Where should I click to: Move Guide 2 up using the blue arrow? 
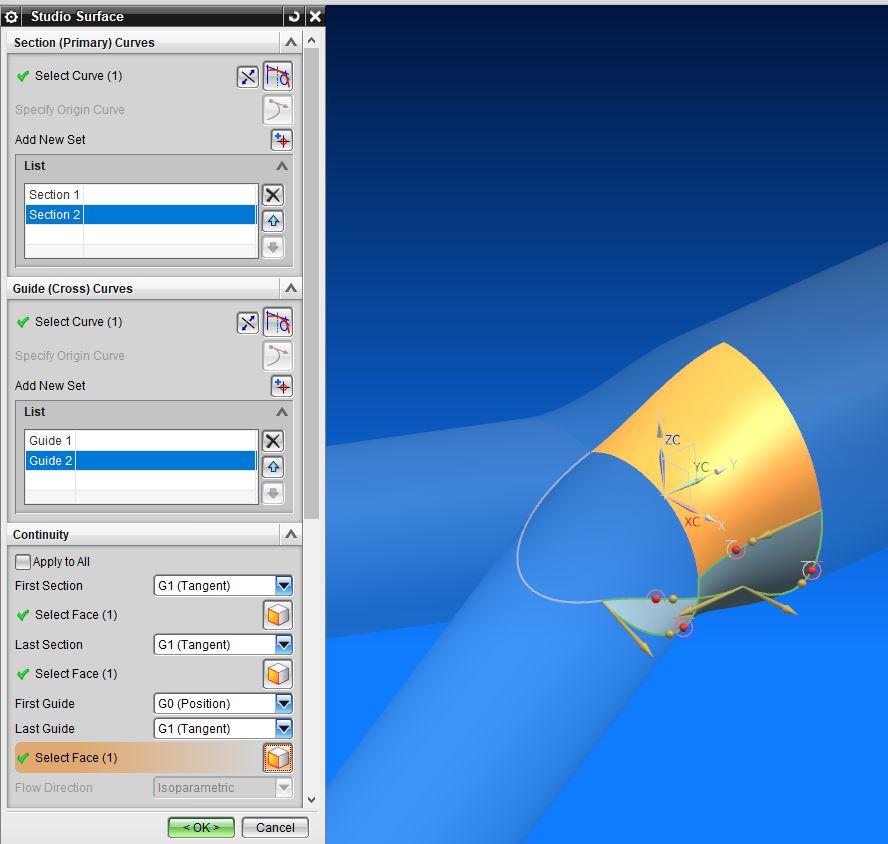point(272,466)
